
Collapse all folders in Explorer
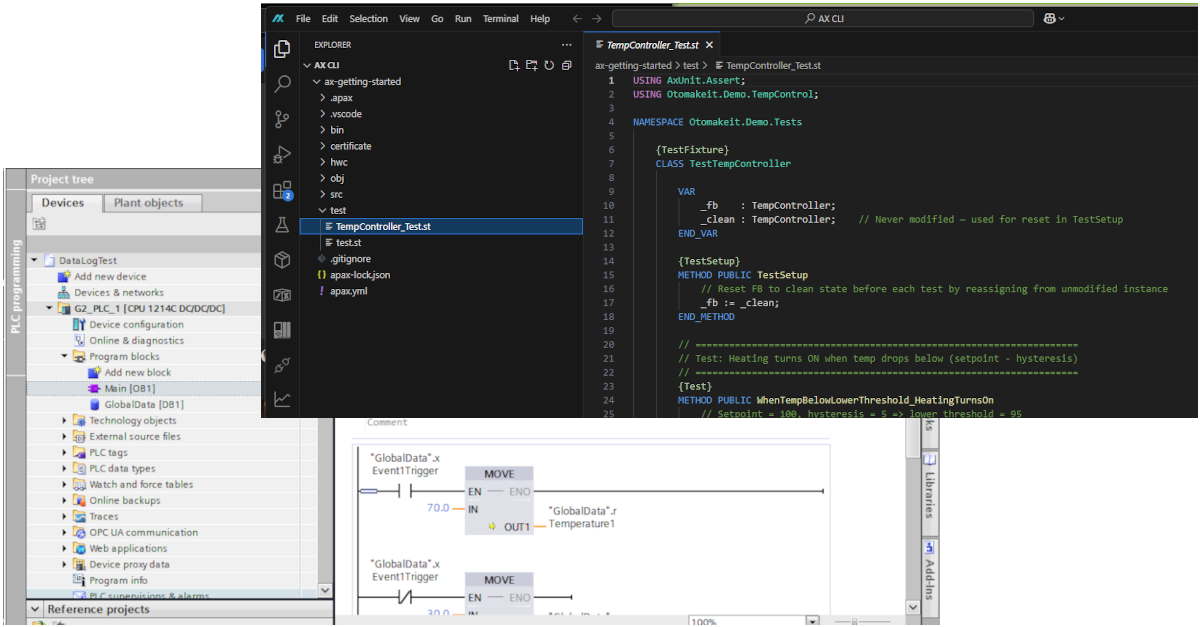pos(567,64)
